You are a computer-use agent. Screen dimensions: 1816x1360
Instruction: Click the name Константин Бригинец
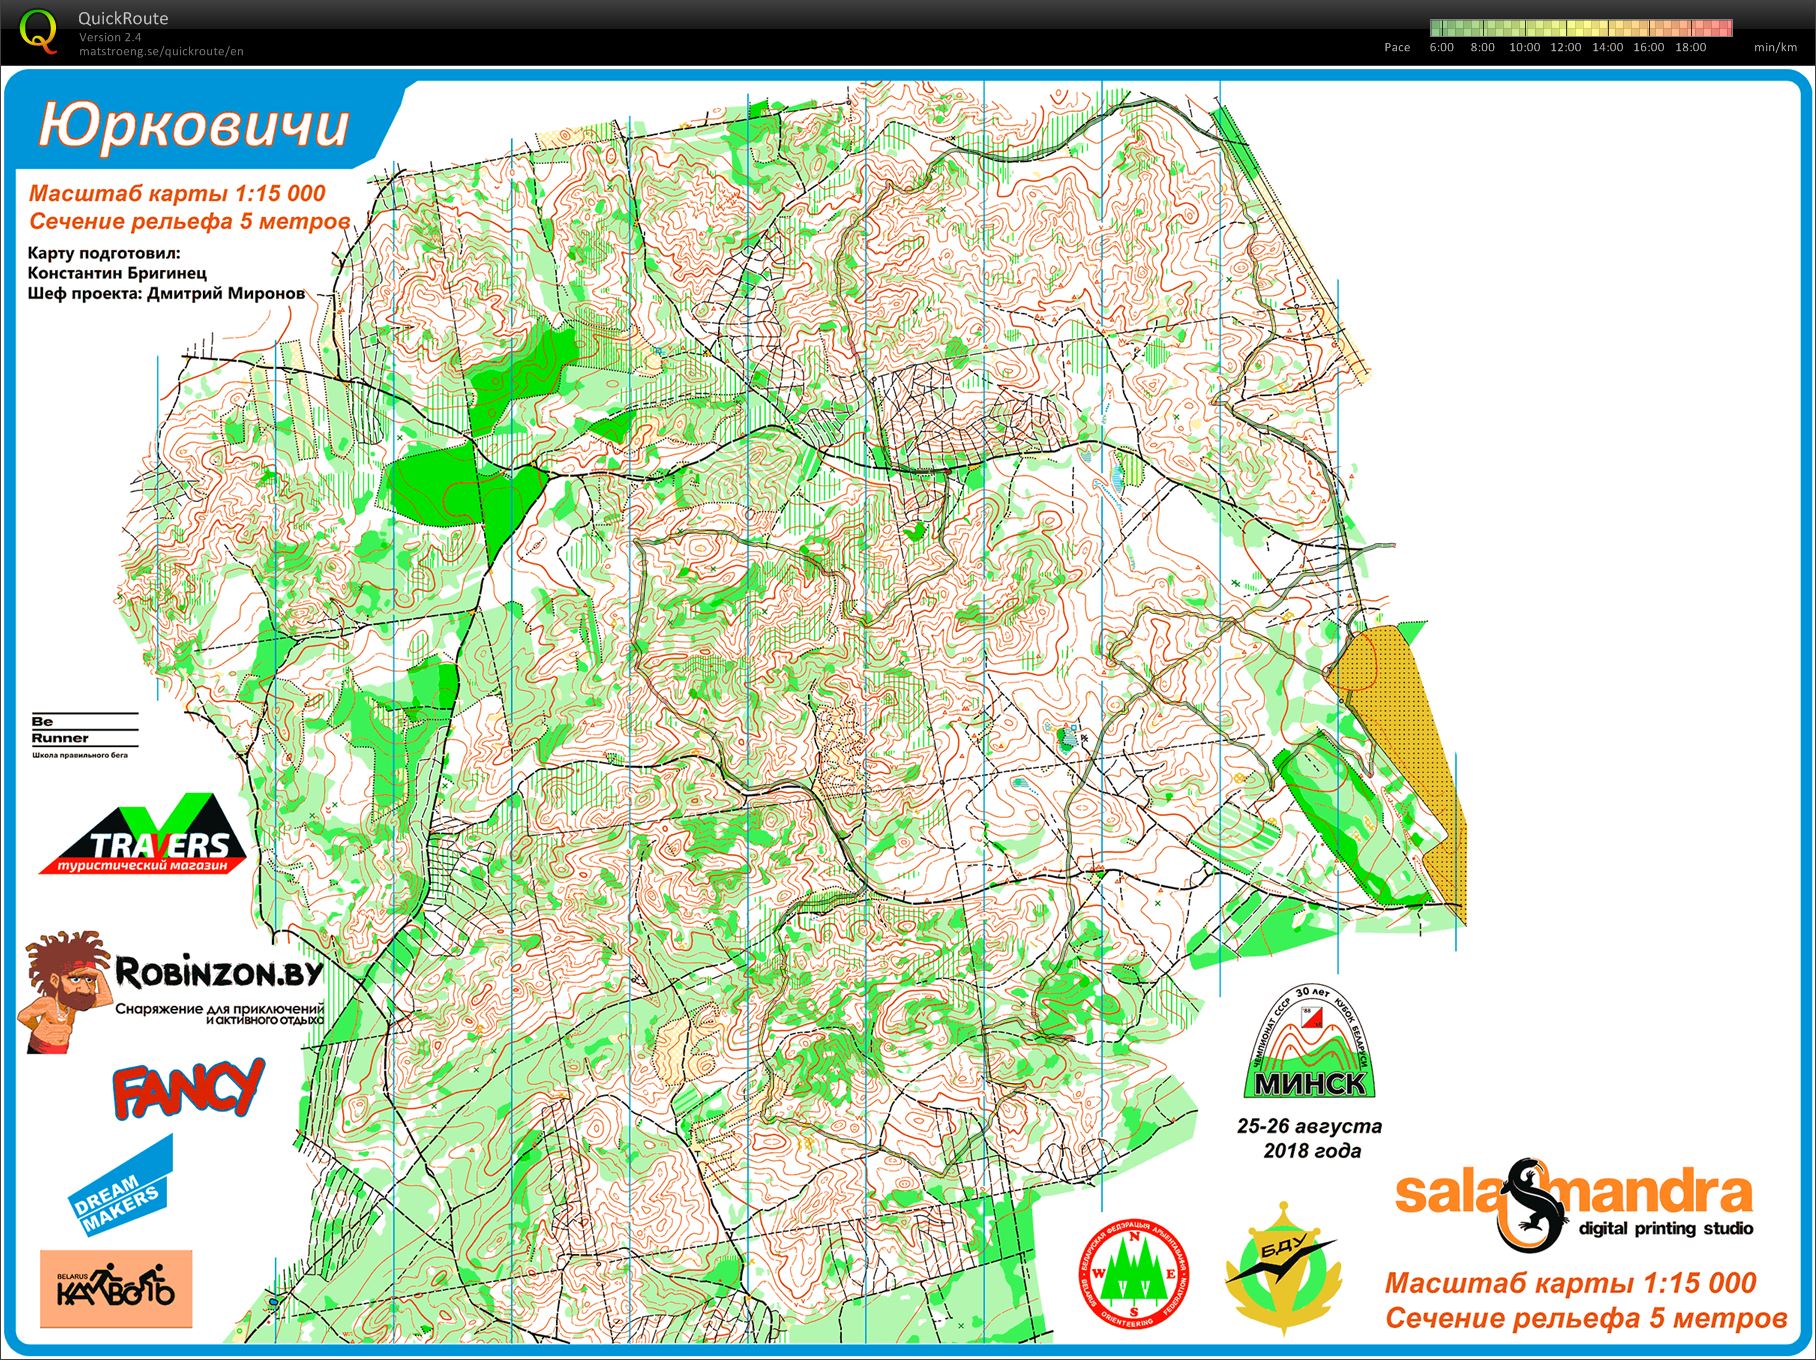117,273
